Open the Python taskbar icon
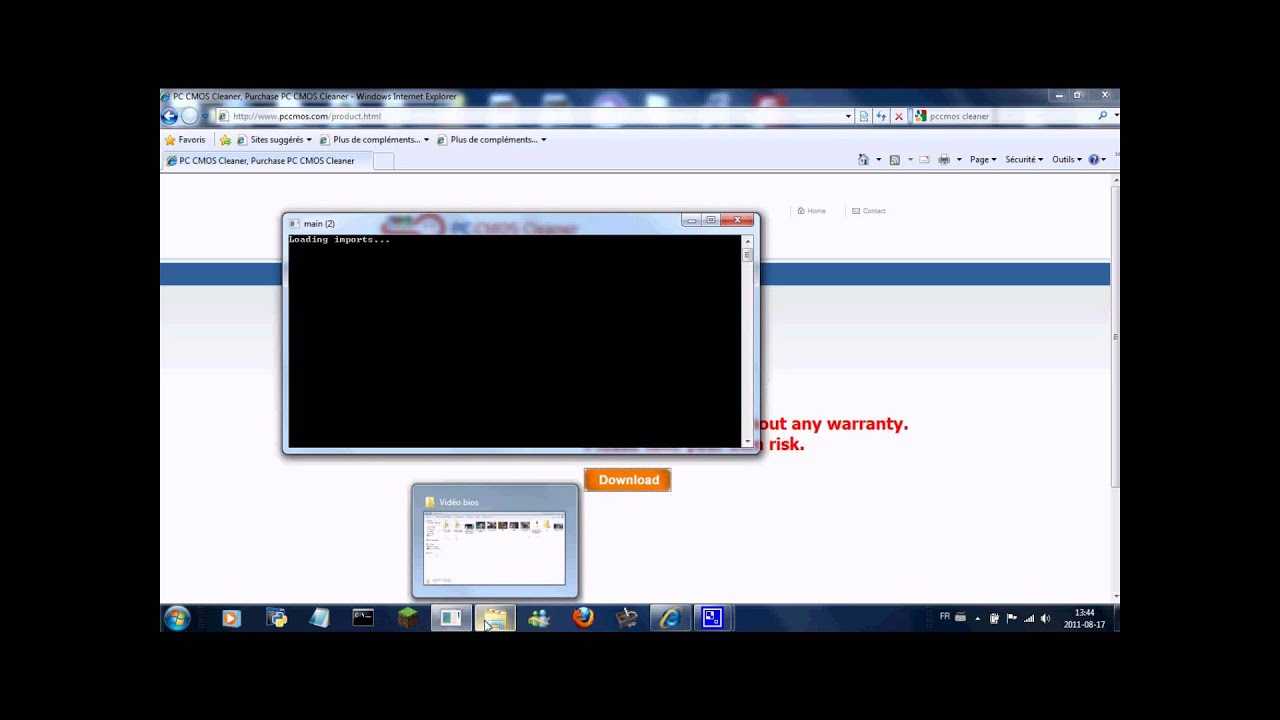Screen dimensions: 1280x720 click(x=277, y=619)
